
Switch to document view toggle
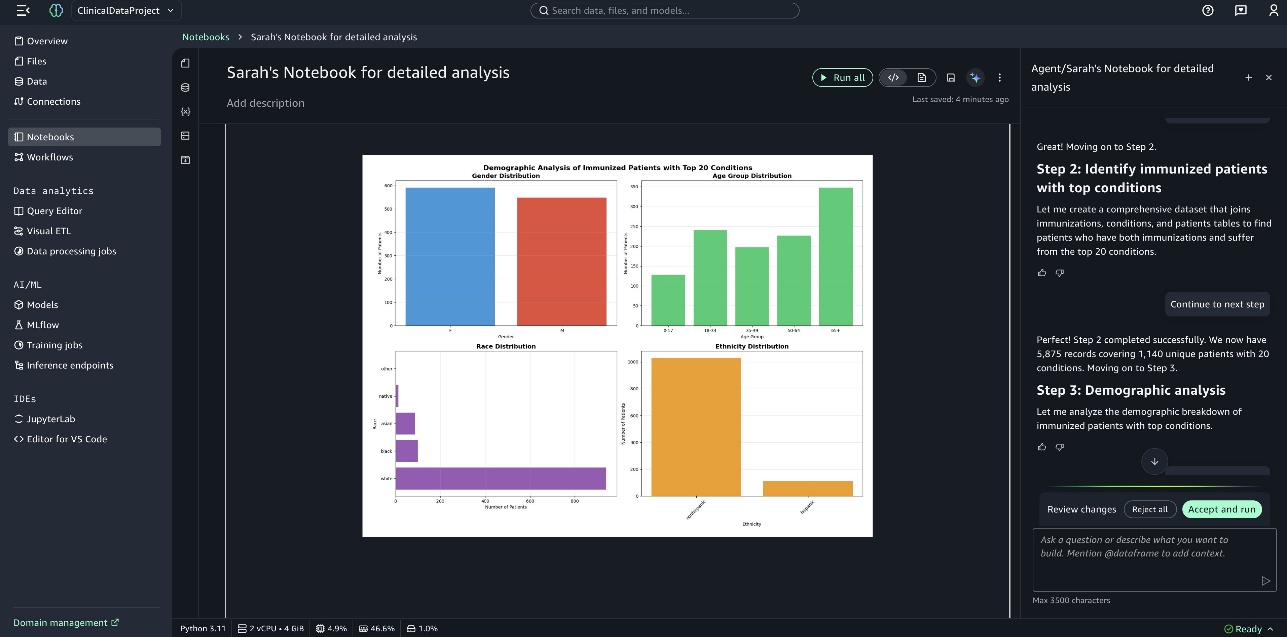tap(921, 78)
